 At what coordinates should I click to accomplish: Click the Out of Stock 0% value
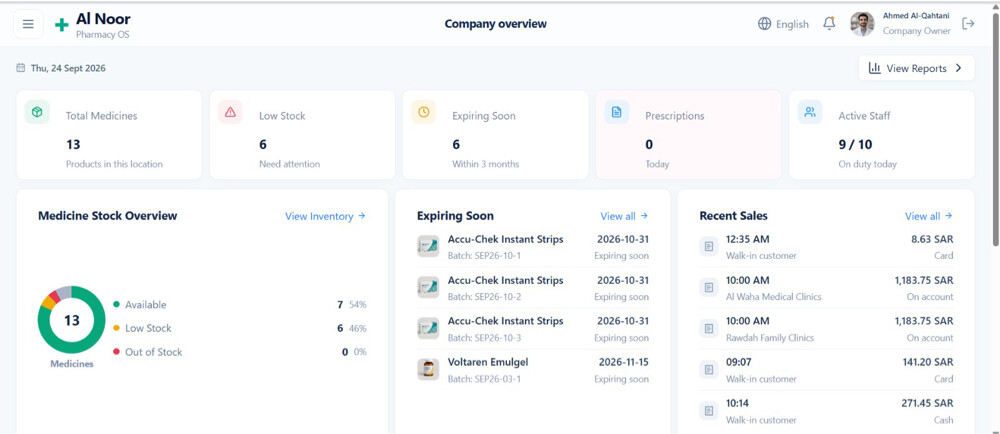pyautogui.click(x=359, y=352)
